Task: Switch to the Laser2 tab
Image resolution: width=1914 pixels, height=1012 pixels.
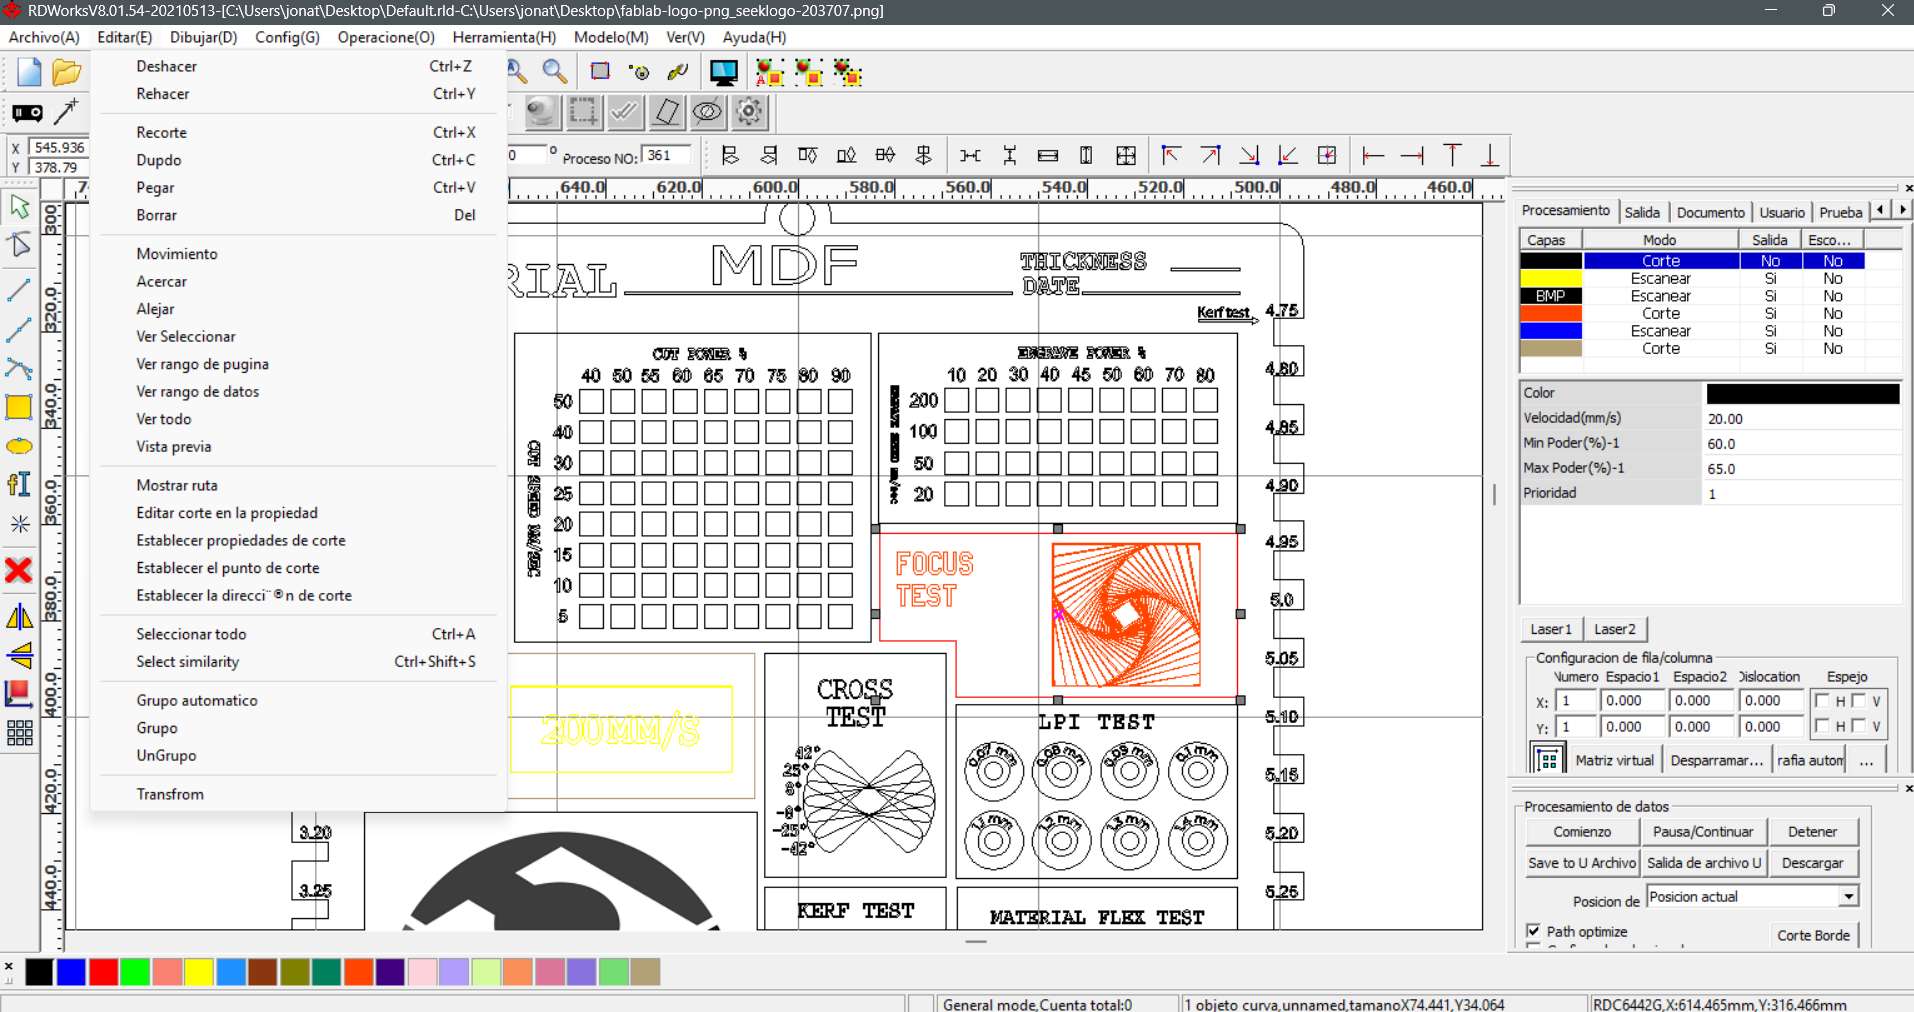Action: pyautogui.click(x=1615, y=629)
